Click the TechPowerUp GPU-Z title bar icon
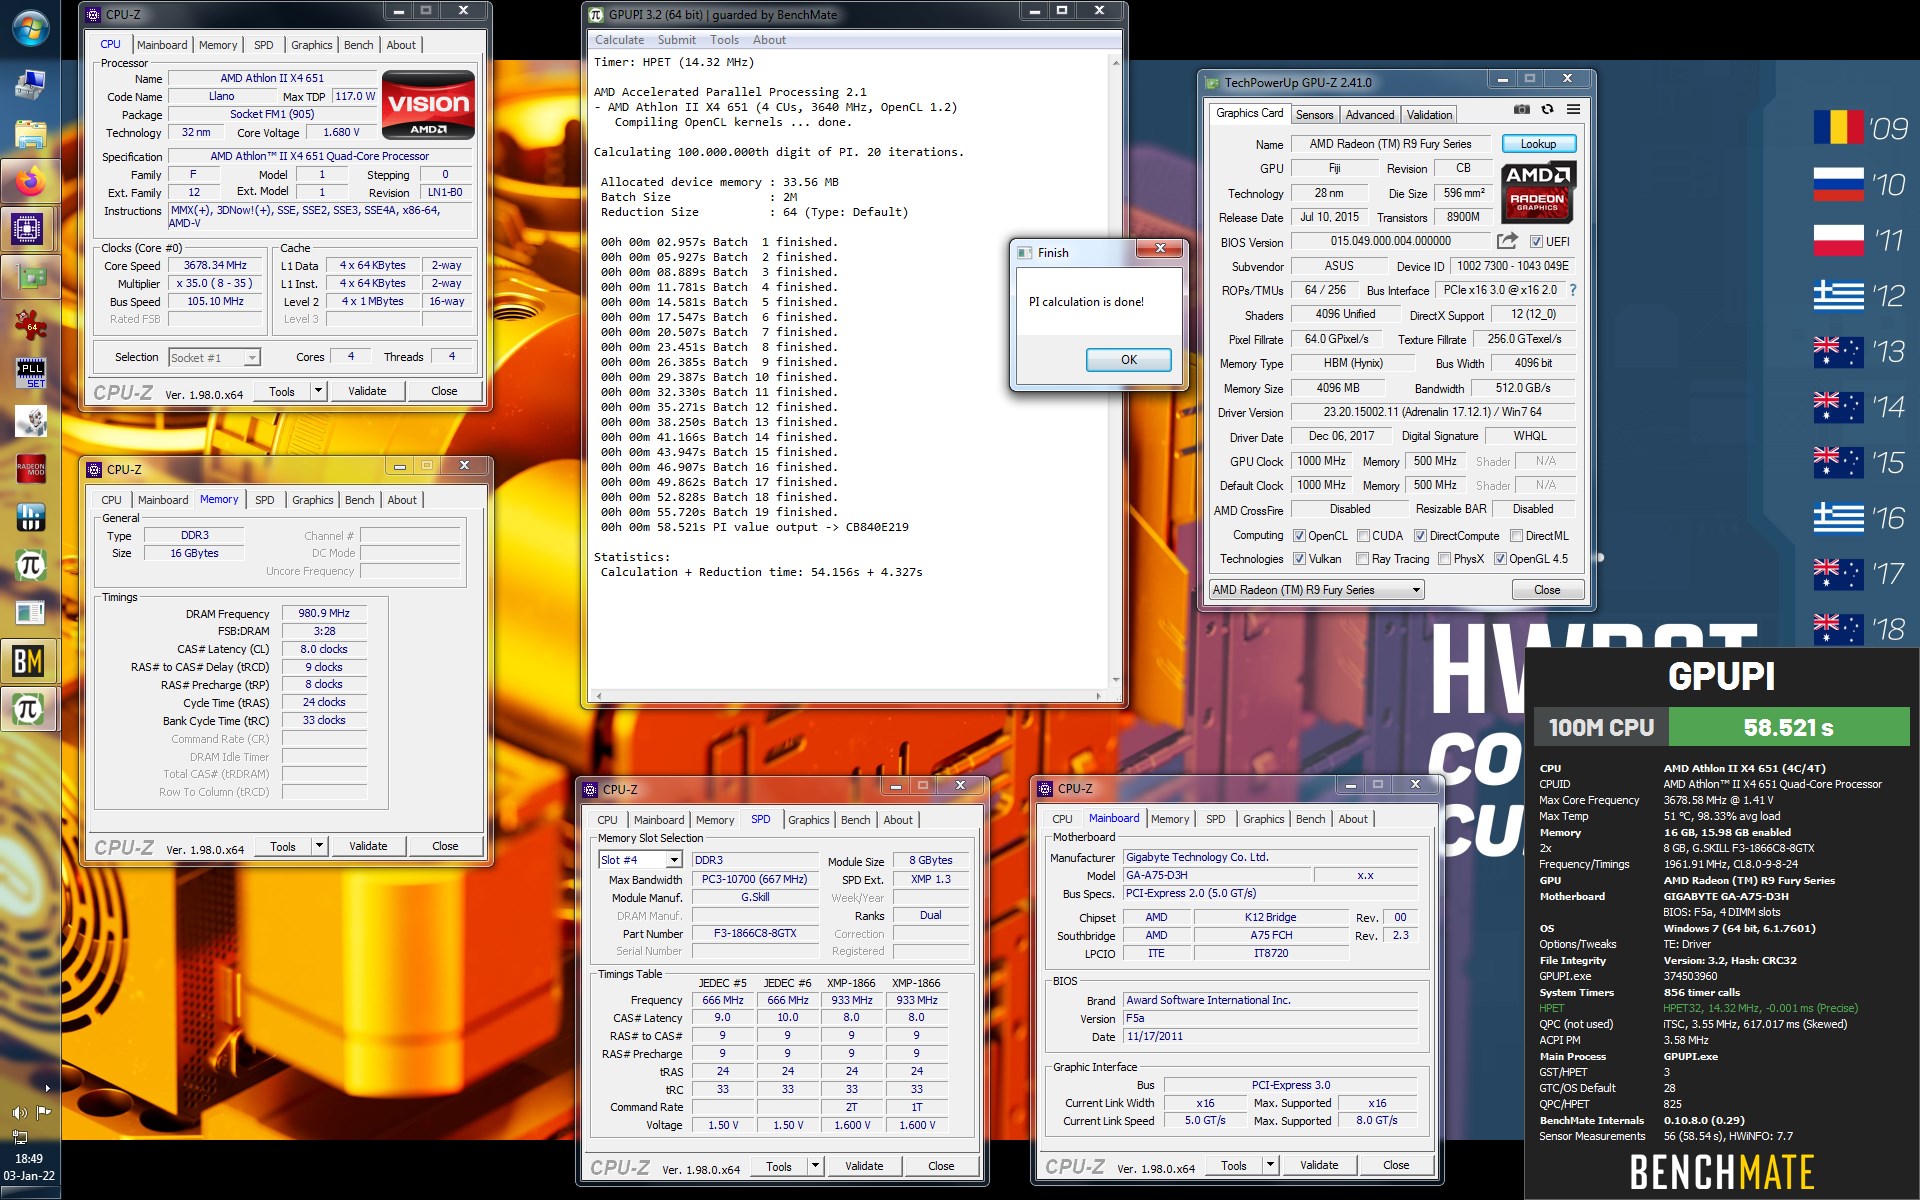This screenshot has height=1200, width=1920. (1213, 83)
